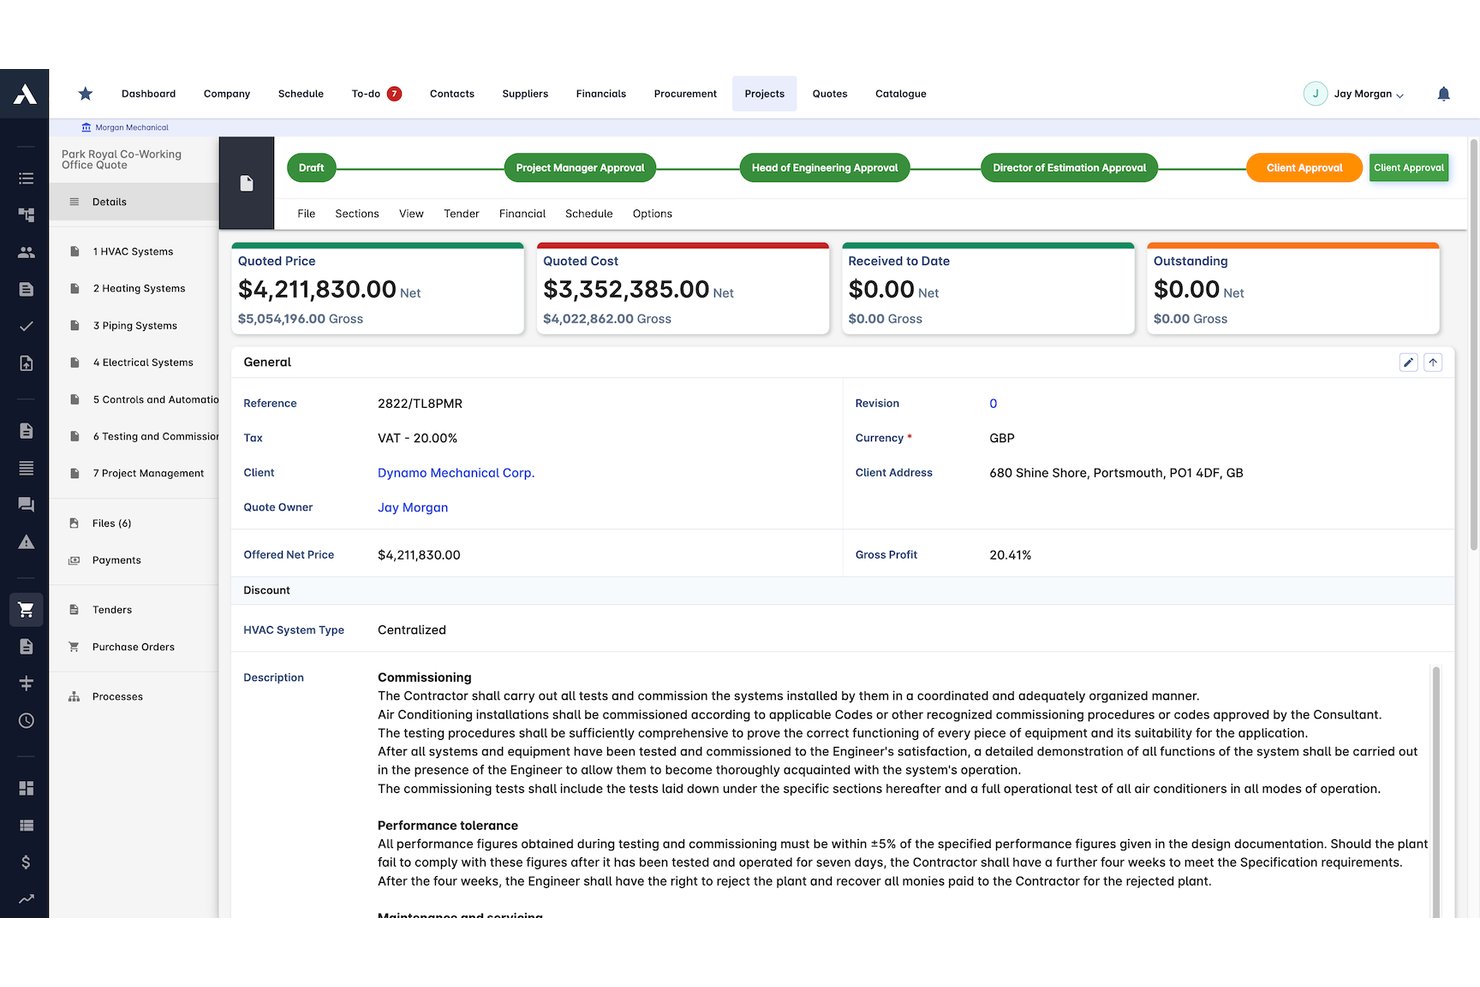The image size is (1480, 987).
Task: Click the checkmark icon in dark sidebar
Action: coord(26,326)
